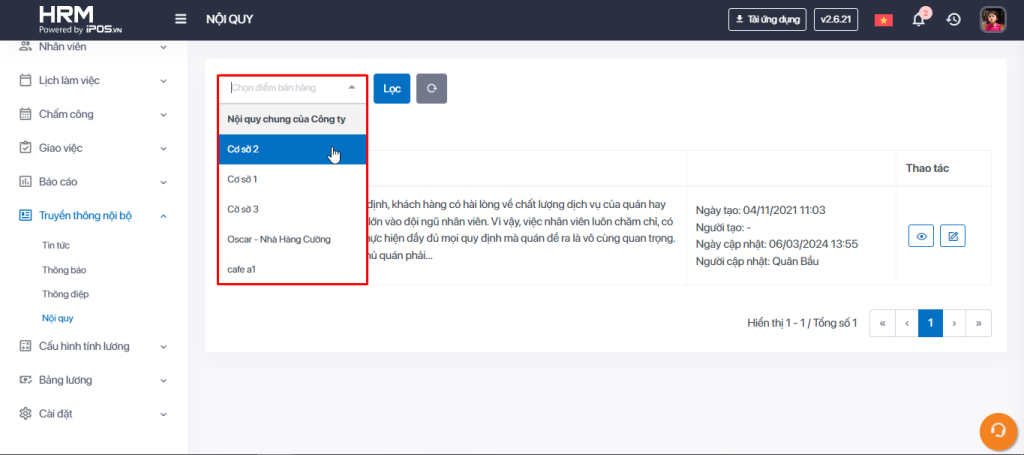View the rule with the eye icon

coord(921,236)
